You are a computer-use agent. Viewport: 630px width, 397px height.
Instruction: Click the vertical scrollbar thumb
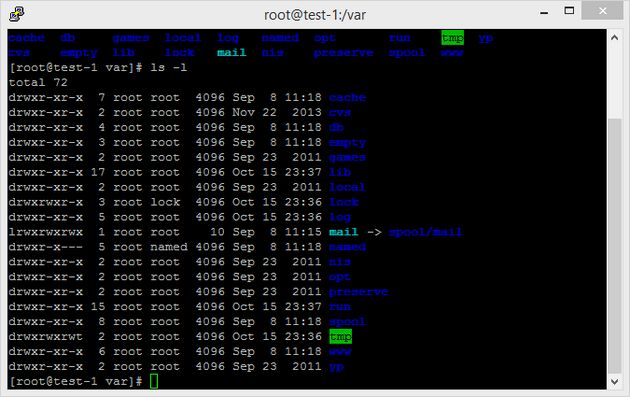(x=615, y=245)
